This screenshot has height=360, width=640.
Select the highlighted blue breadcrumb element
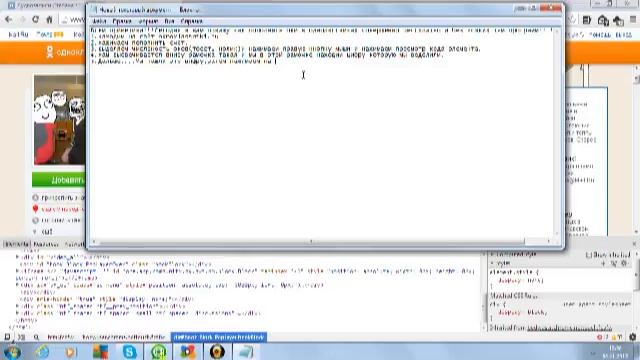coord(218,337)
